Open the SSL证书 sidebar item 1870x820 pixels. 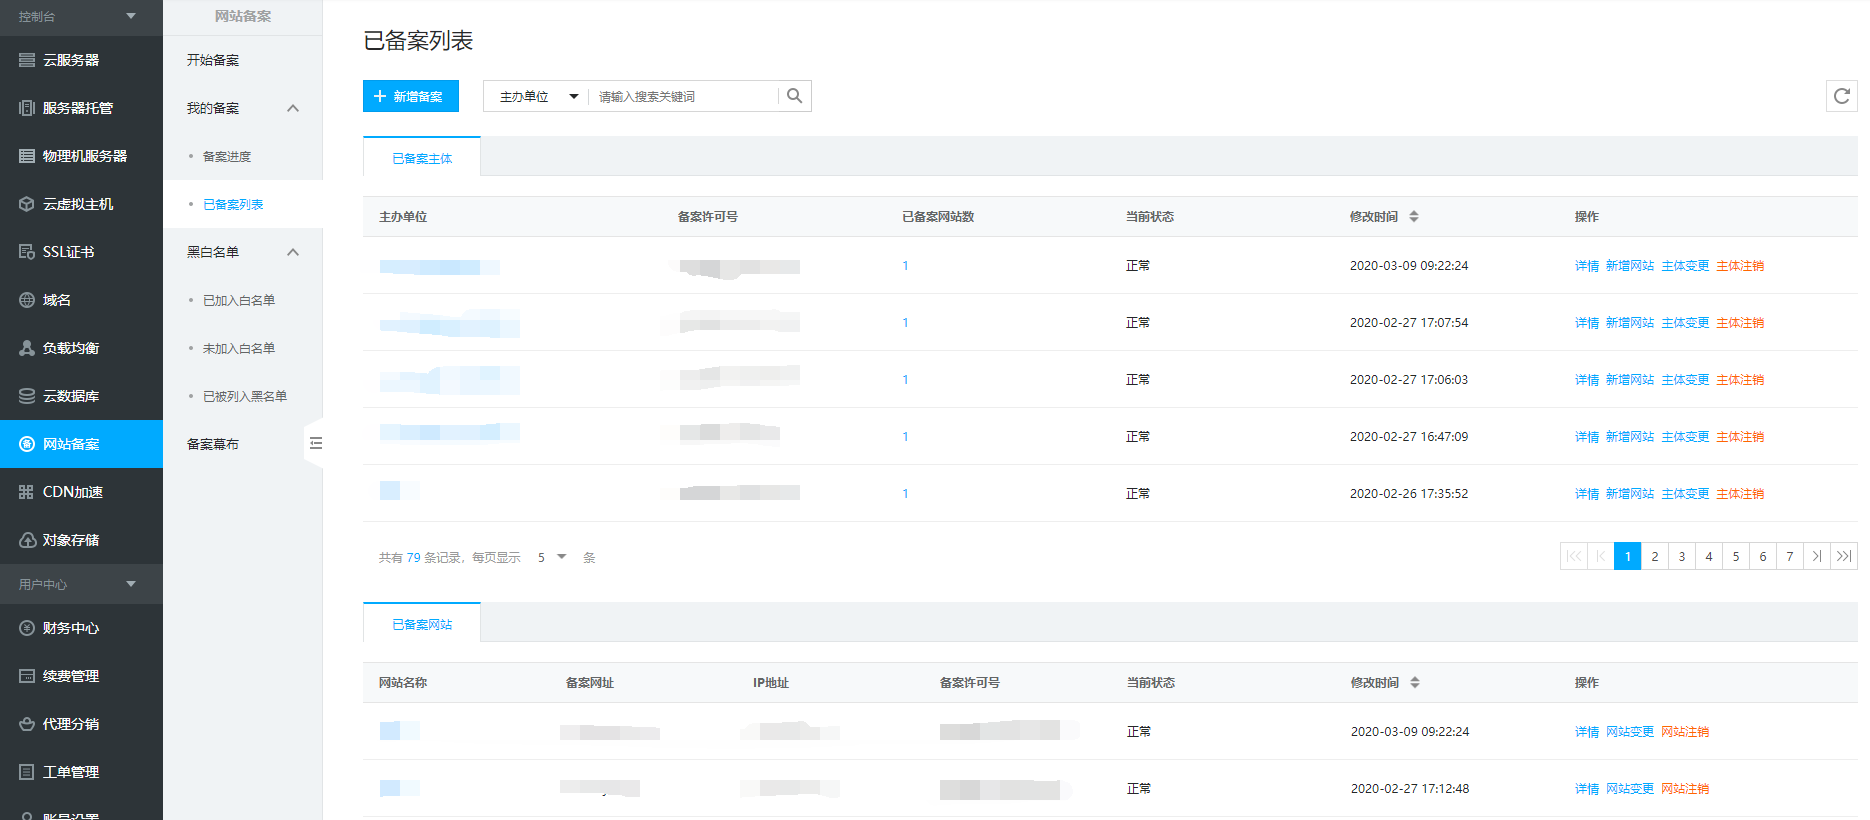68,252
